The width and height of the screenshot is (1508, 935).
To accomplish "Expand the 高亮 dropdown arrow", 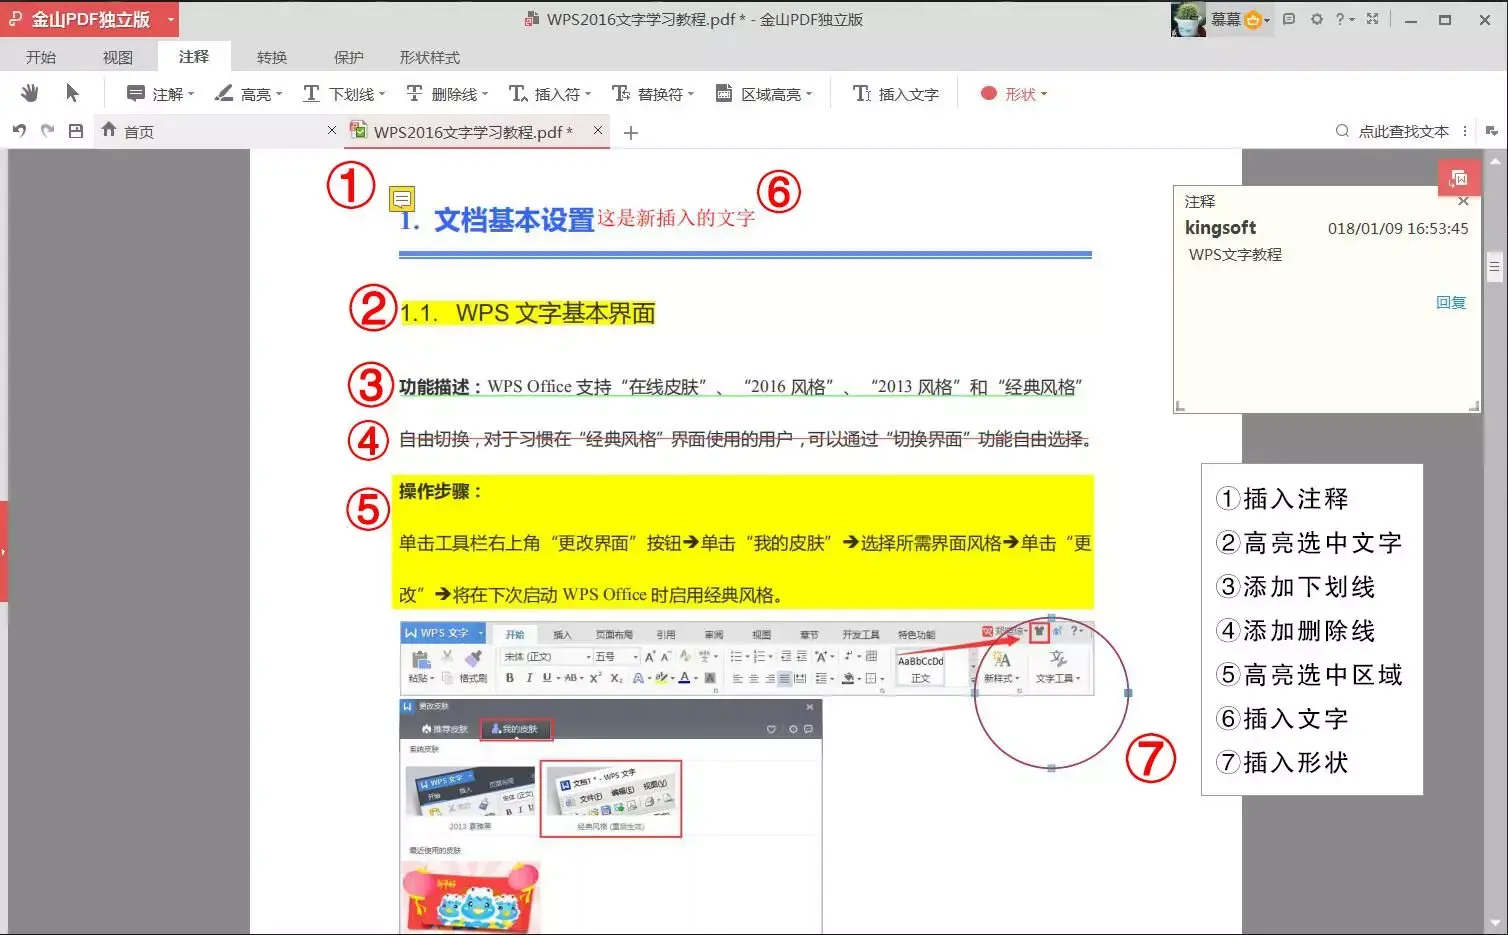I will coord(279,94).
